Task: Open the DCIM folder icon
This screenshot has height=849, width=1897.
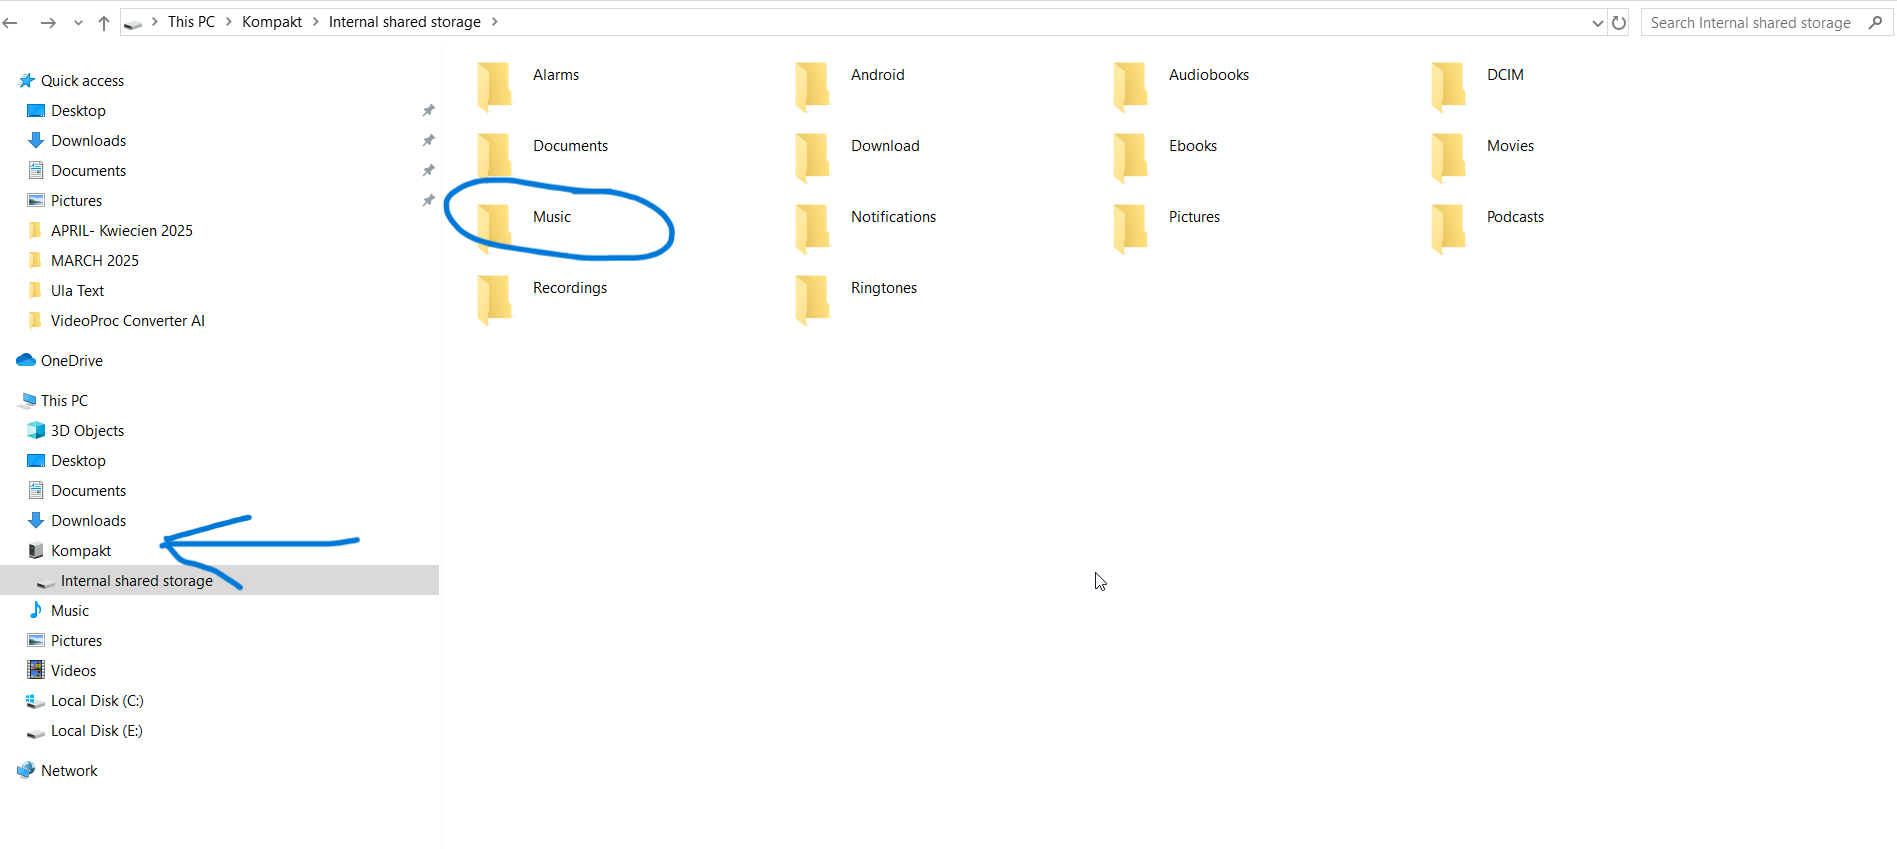Action: pyautogui.click(x=1448, y=86)
